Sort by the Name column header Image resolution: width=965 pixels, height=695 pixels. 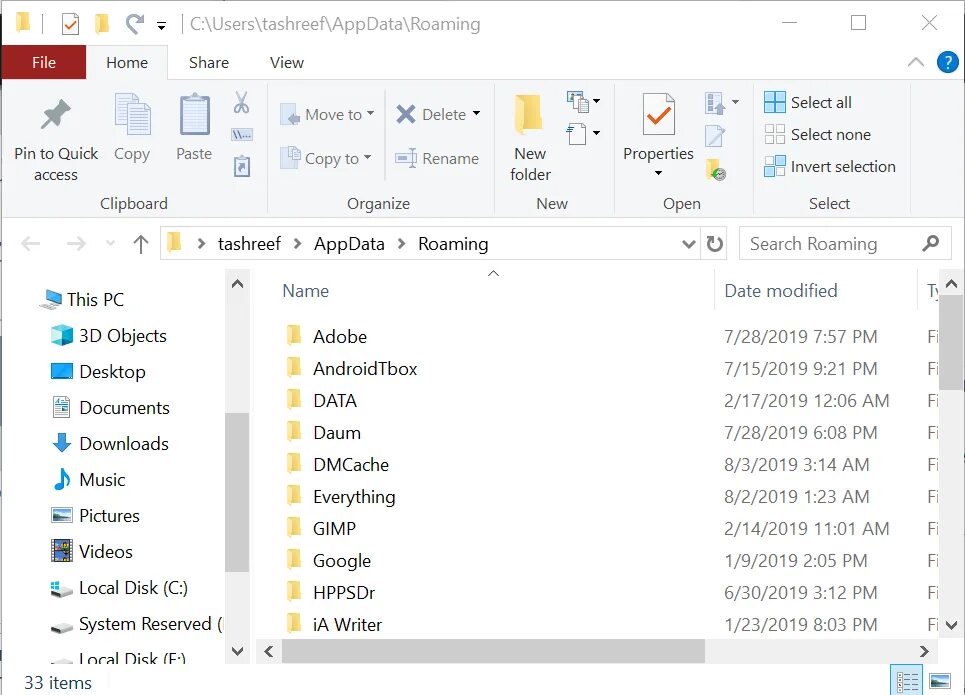[x=306, y=291]
